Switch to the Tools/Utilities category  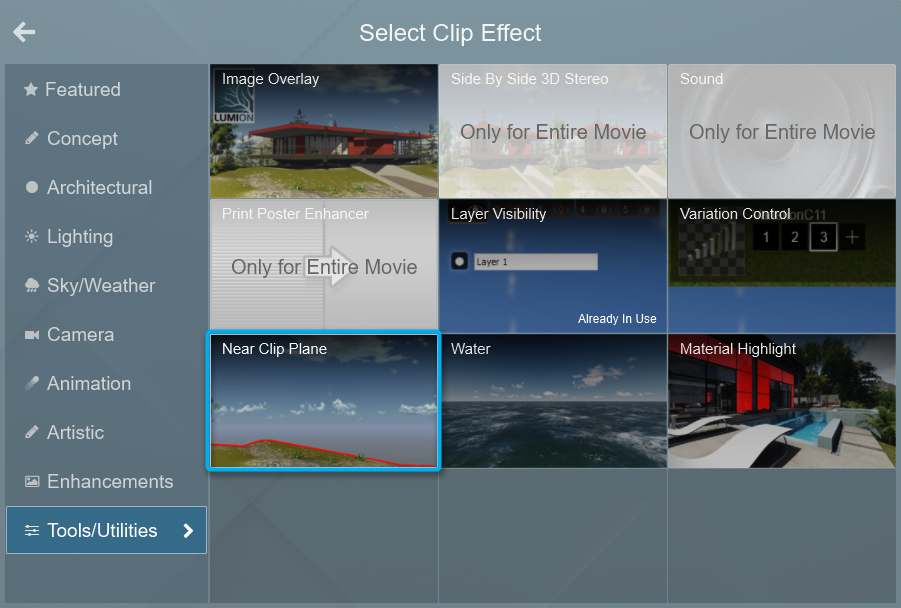coord(100,531)
